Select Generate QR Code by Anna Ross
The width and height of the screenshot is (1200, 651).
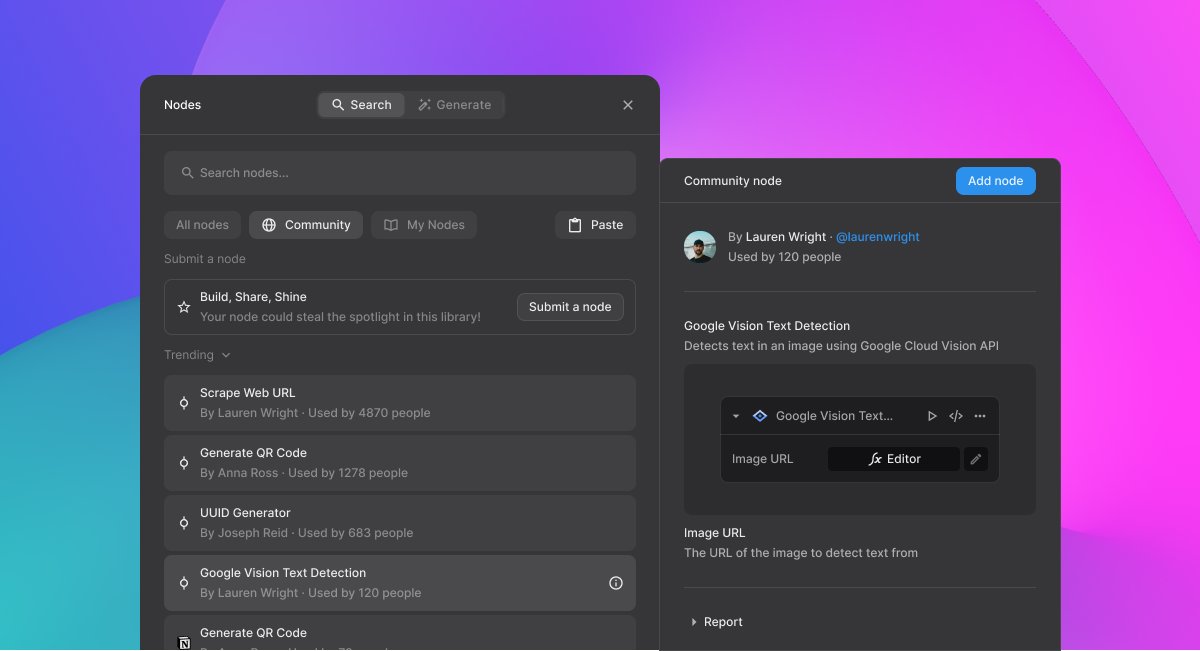coord(400,463)
